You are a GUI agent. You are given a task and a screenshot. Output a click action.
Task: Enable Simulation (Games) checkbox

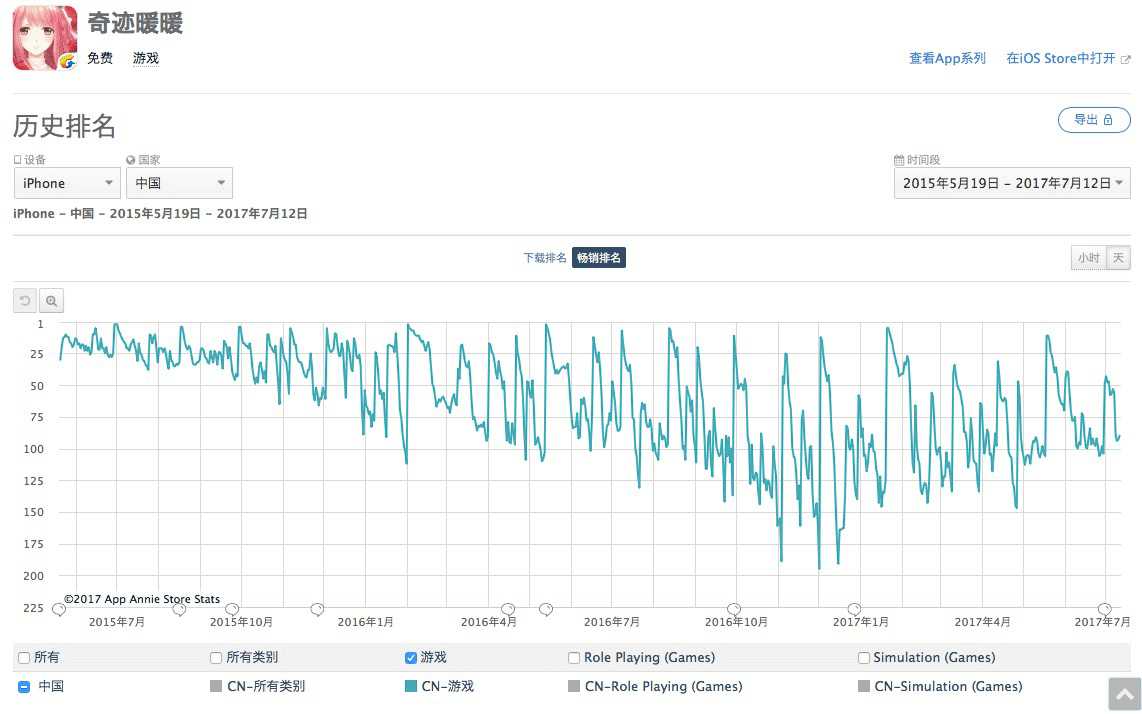click(864, 658)
